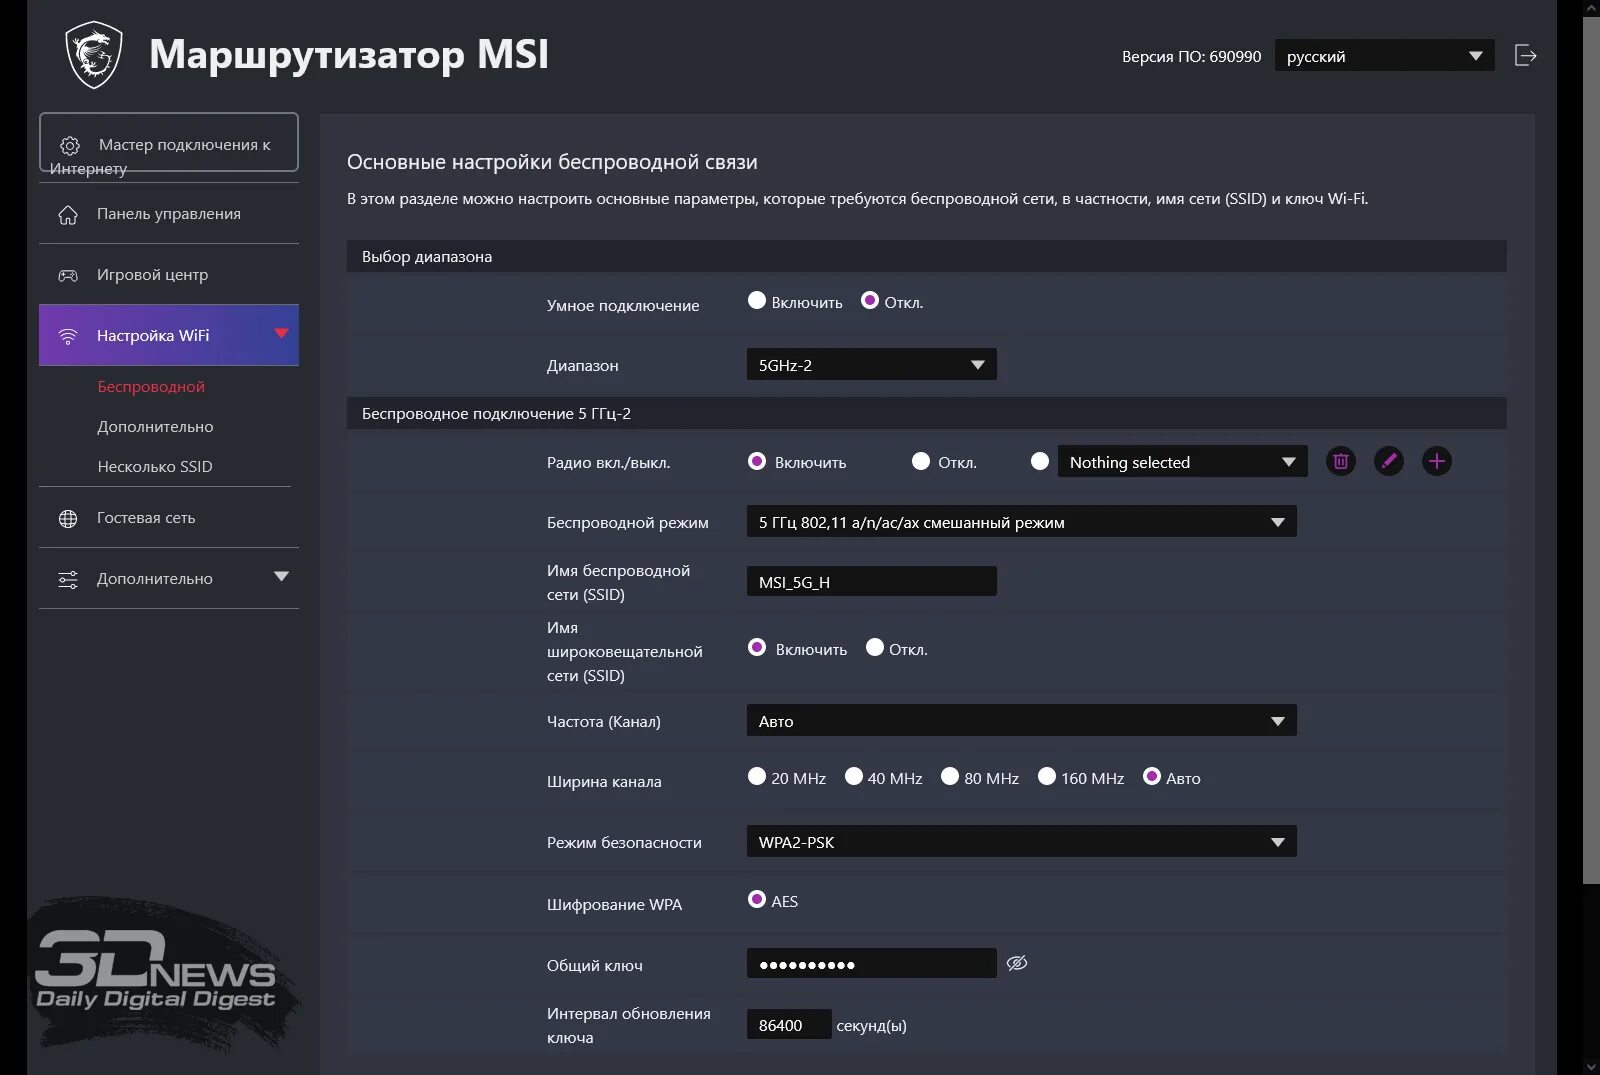Click the sliders icon beside Дополнительно

pos(68,580)
